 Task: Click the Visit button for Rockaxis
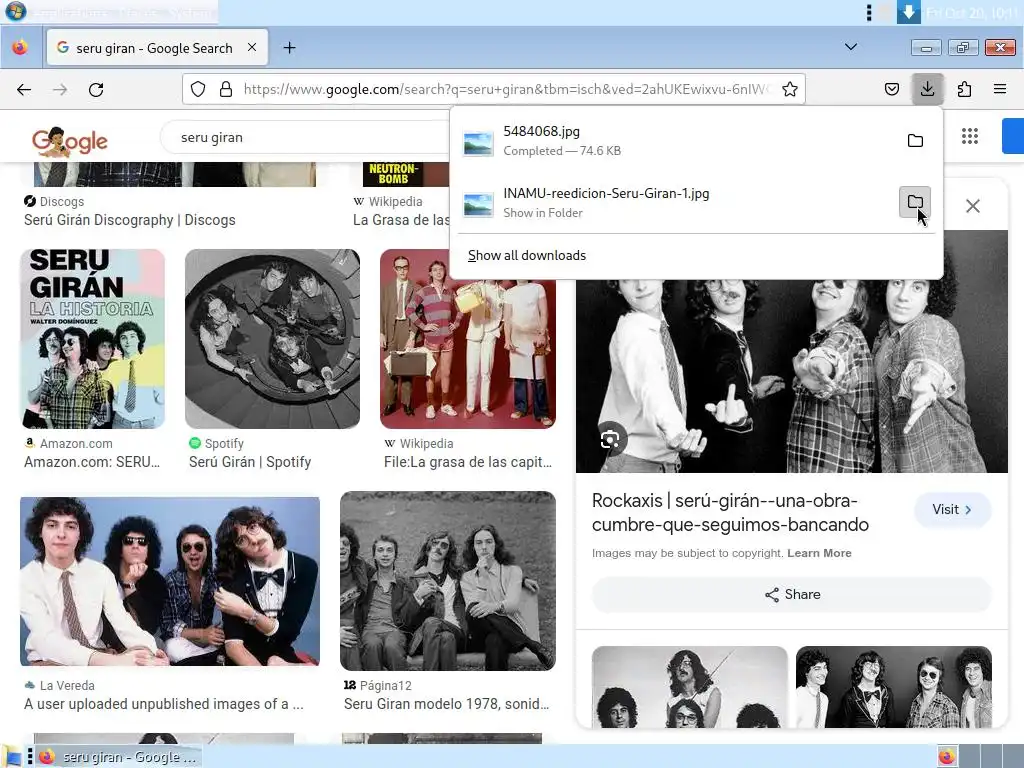click(952, 509)
